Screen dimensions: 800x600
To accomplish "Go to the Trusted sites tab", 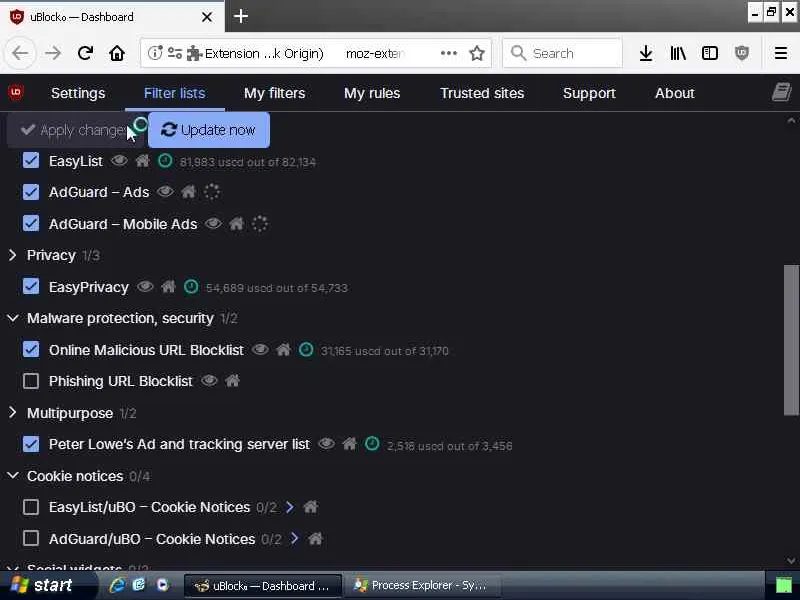I will (482, 93).
